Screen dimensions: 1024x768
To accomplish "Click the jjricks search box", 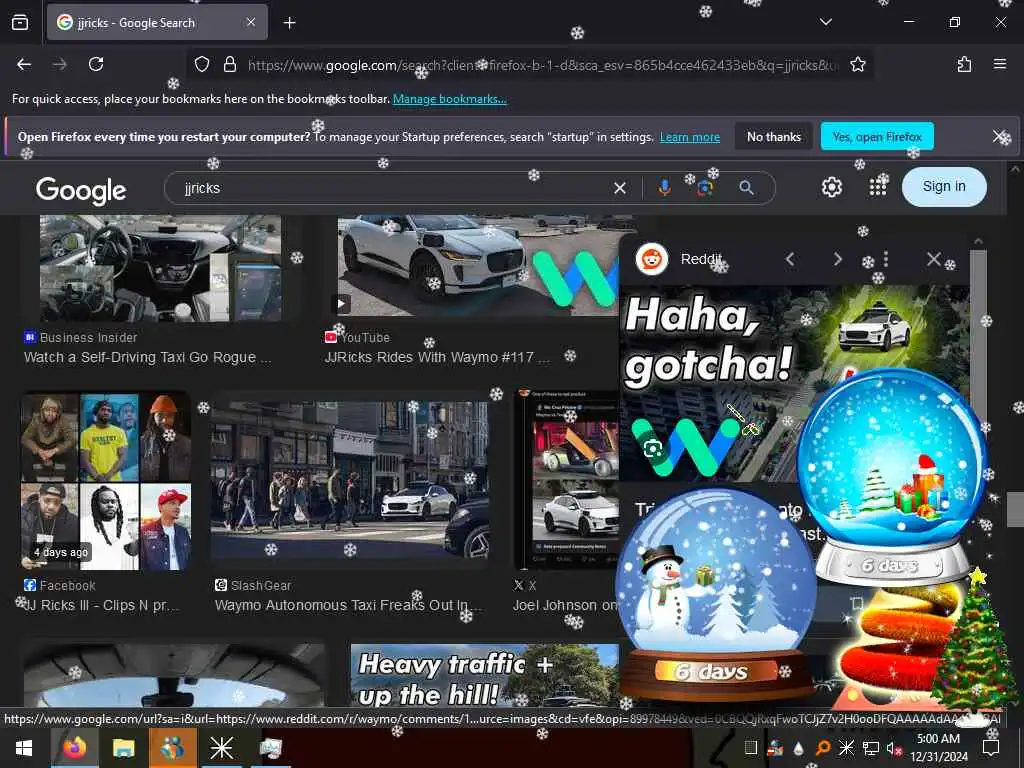I will tap(392, 188).
